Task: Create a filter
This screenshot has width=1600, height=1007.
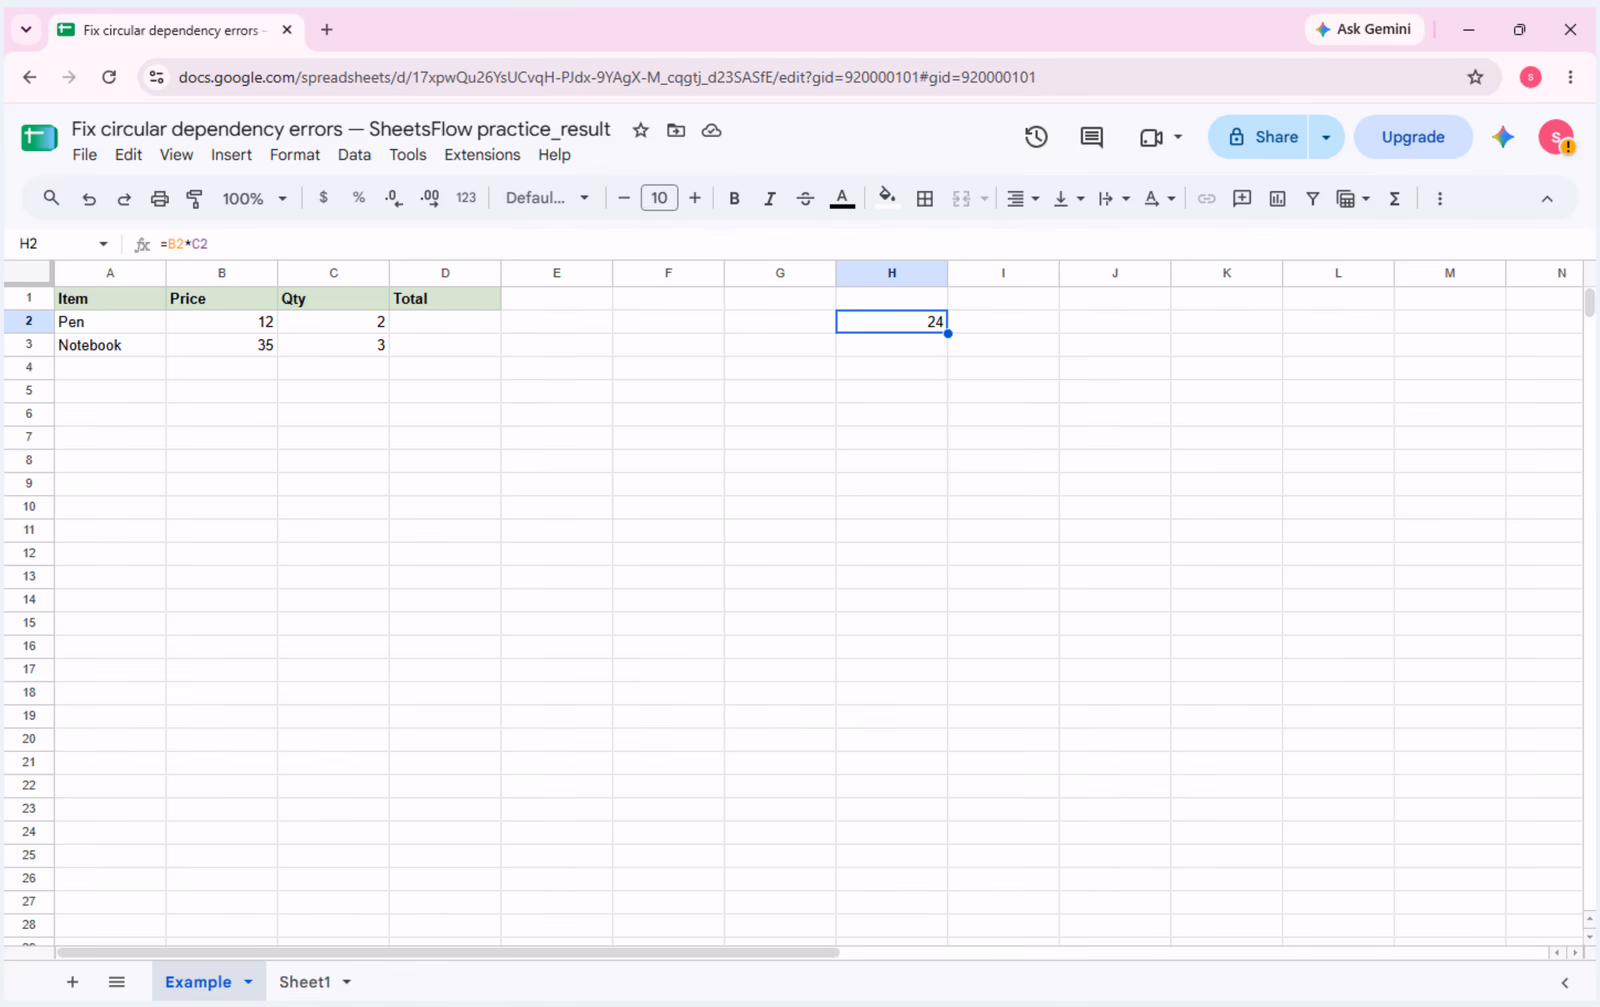Action: point(1313,198)
